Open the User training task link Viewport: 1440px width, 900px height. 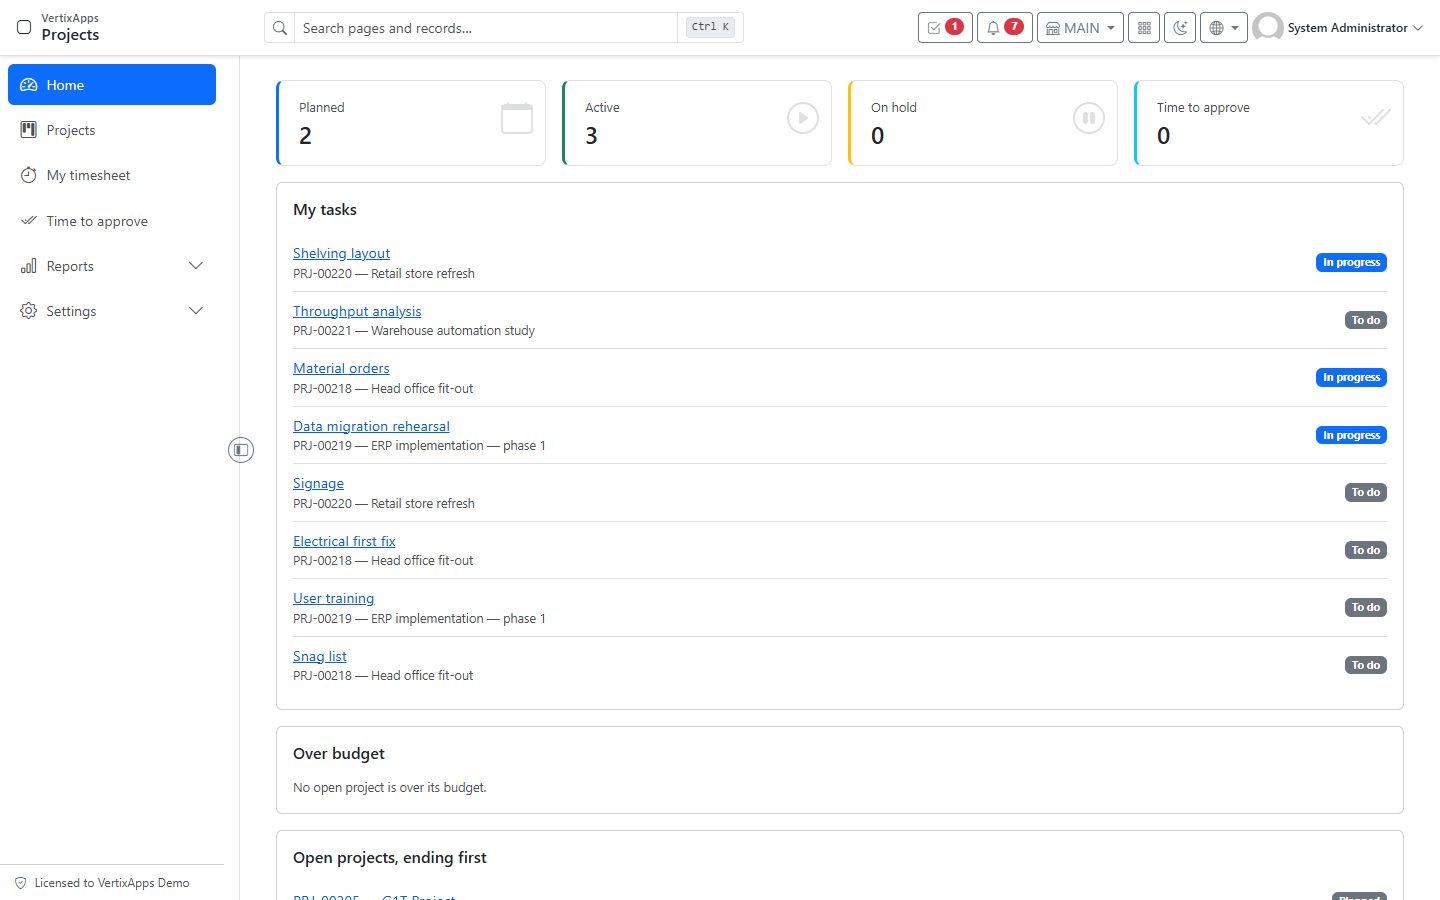(x=333, y=598)
